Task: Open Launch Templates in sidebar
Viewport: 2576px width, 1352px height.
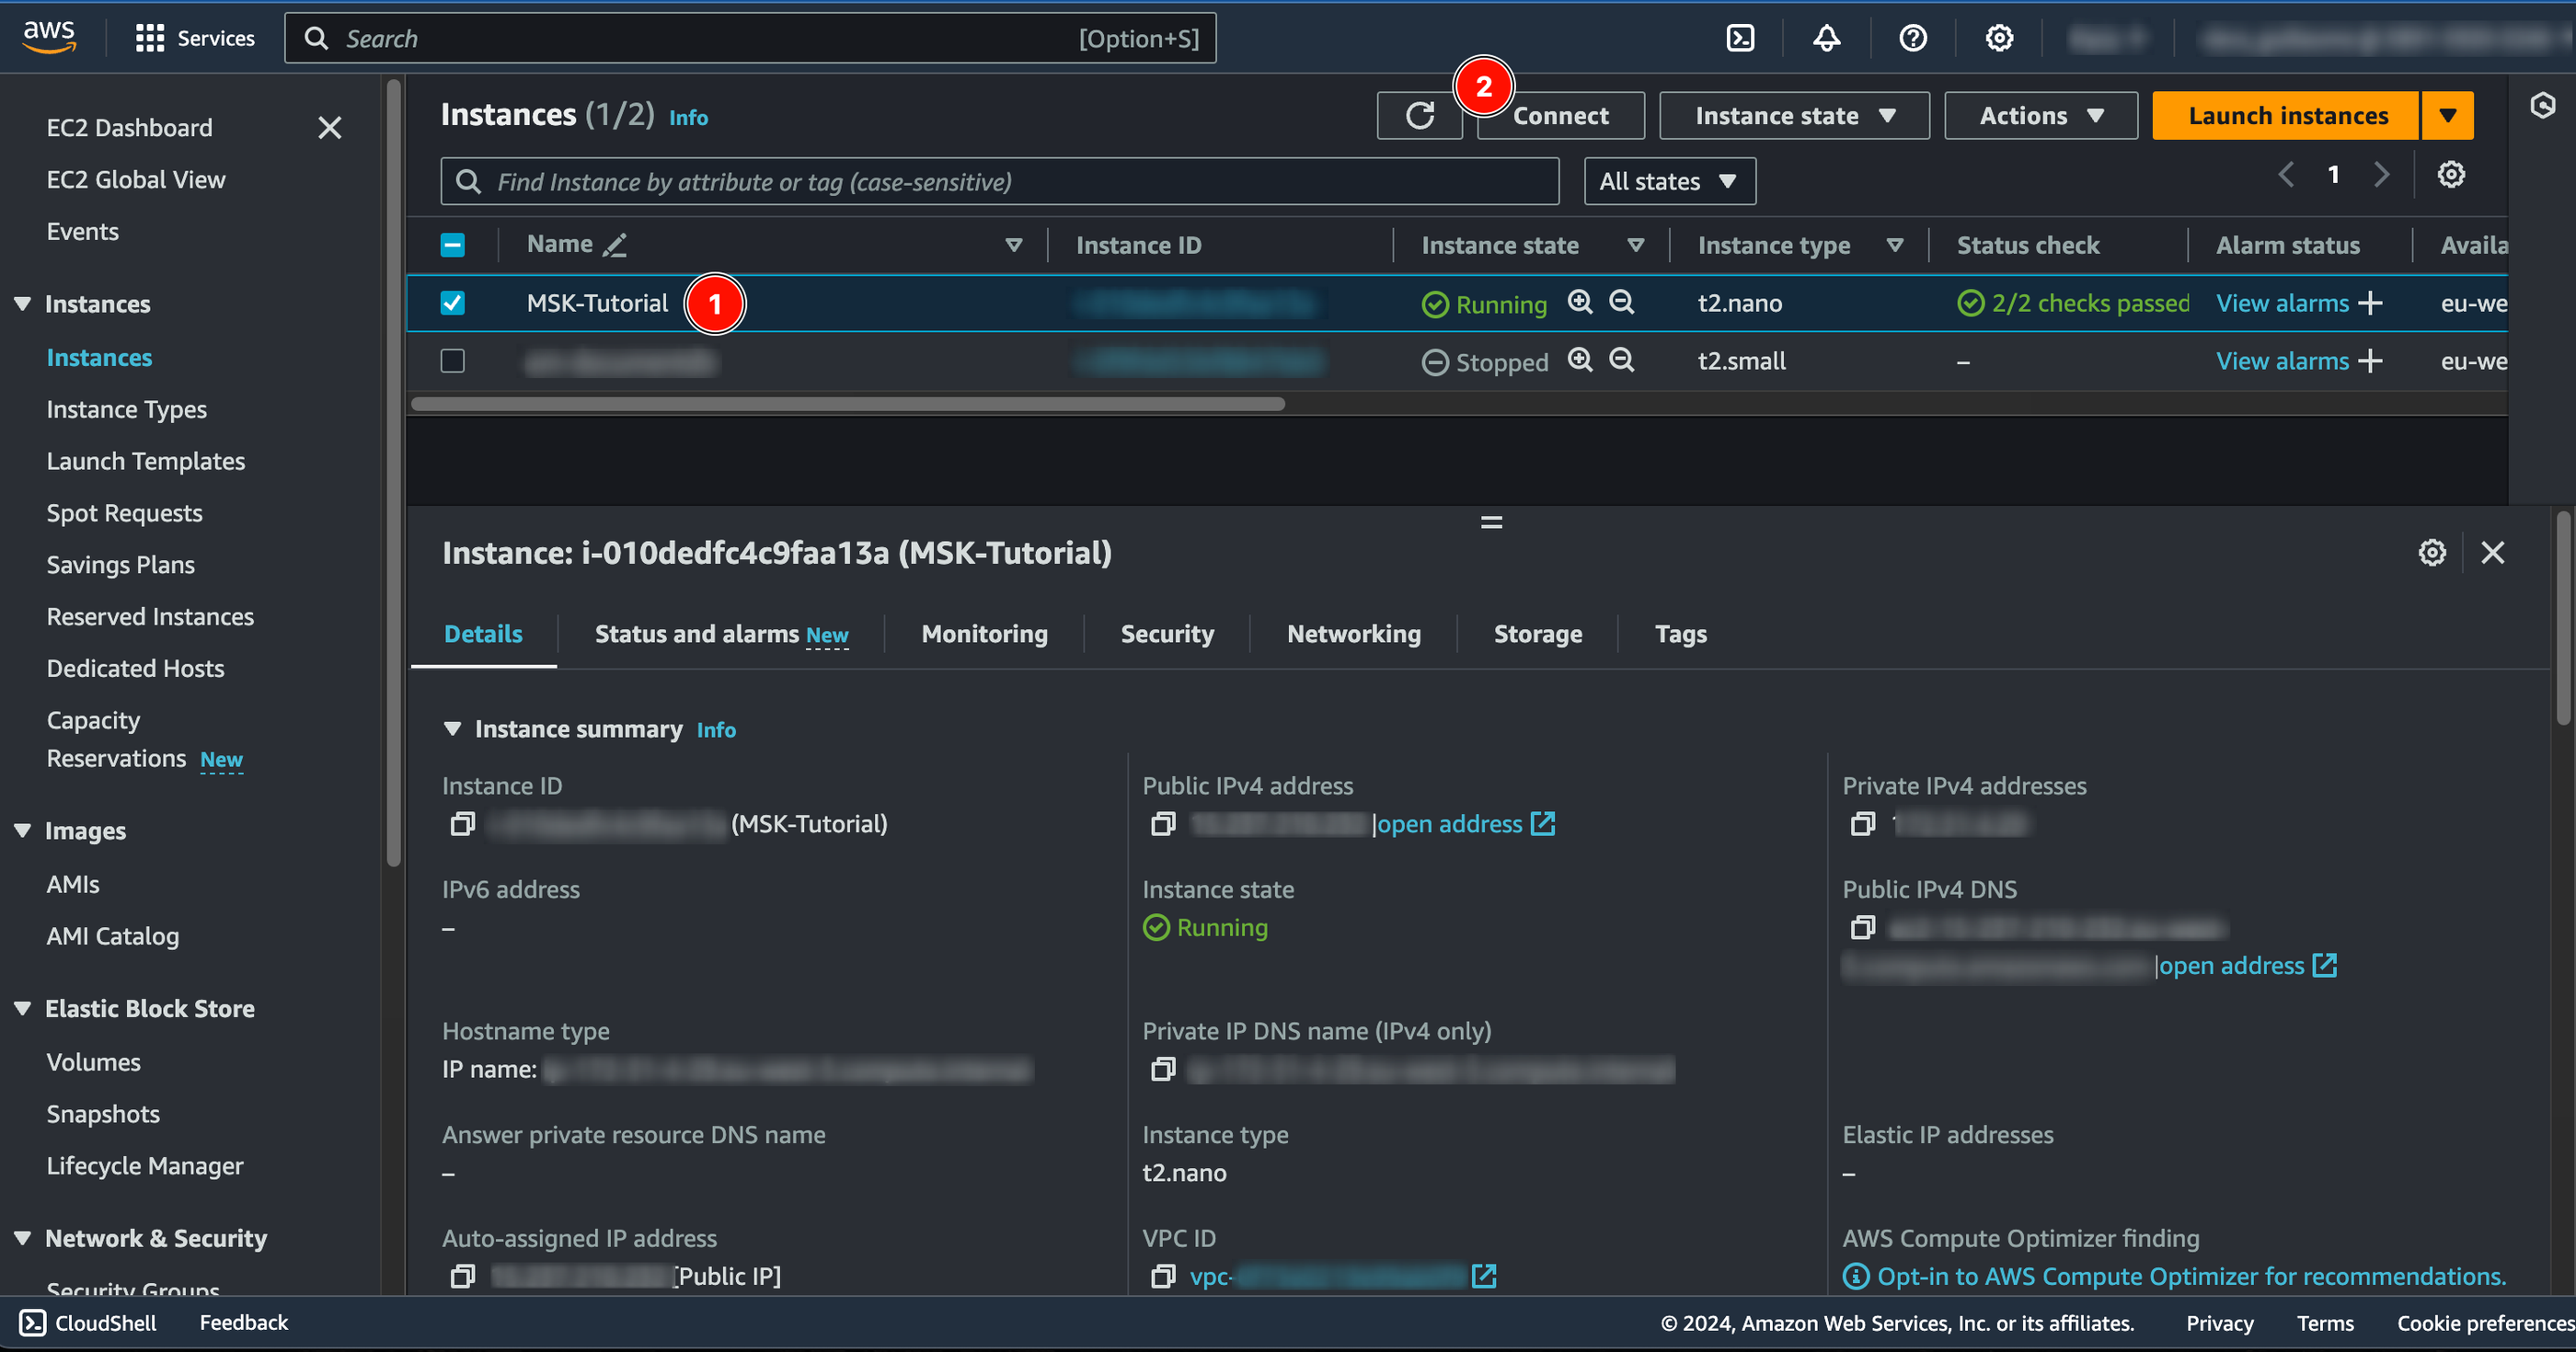Action: click(x=146, y=461)
